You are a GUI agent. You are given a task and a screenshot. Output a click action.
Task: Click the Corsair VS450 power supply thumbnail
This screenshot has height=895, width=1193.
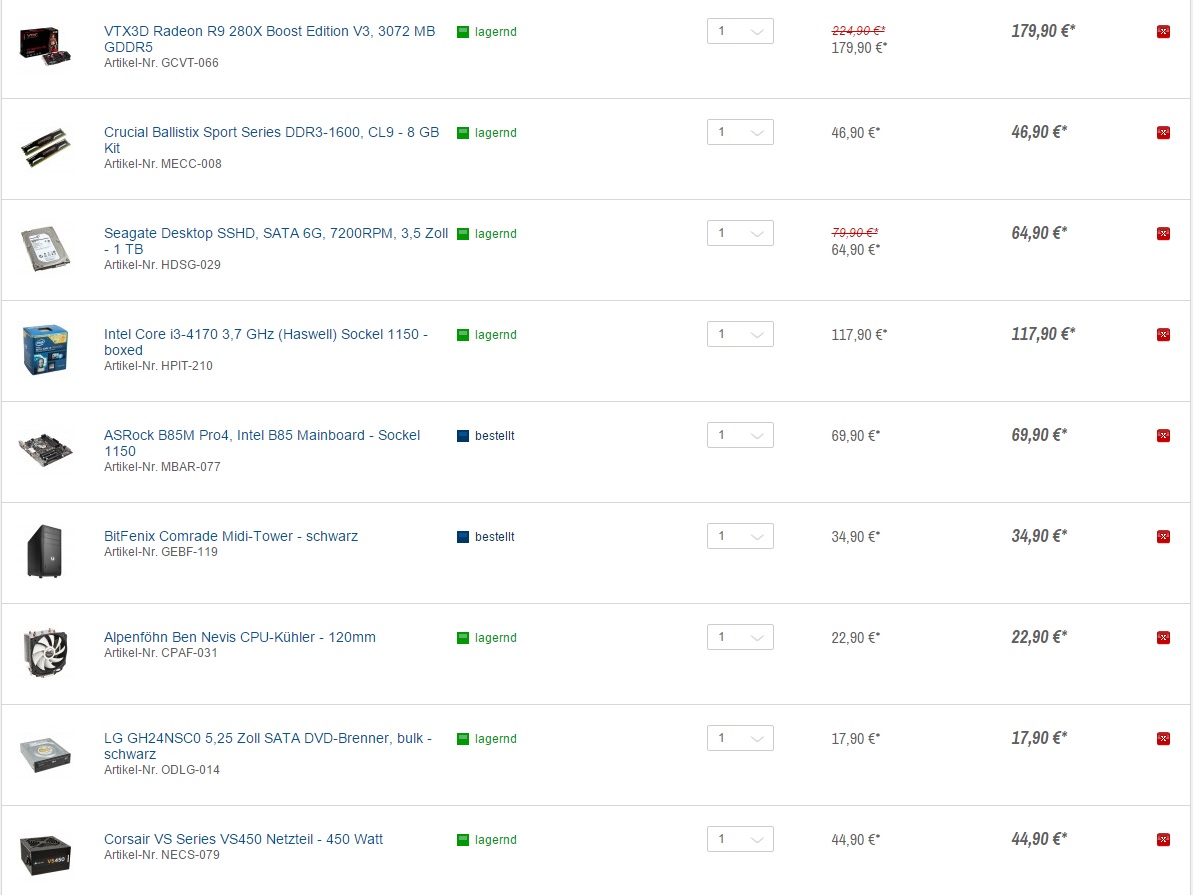point(46,855)
